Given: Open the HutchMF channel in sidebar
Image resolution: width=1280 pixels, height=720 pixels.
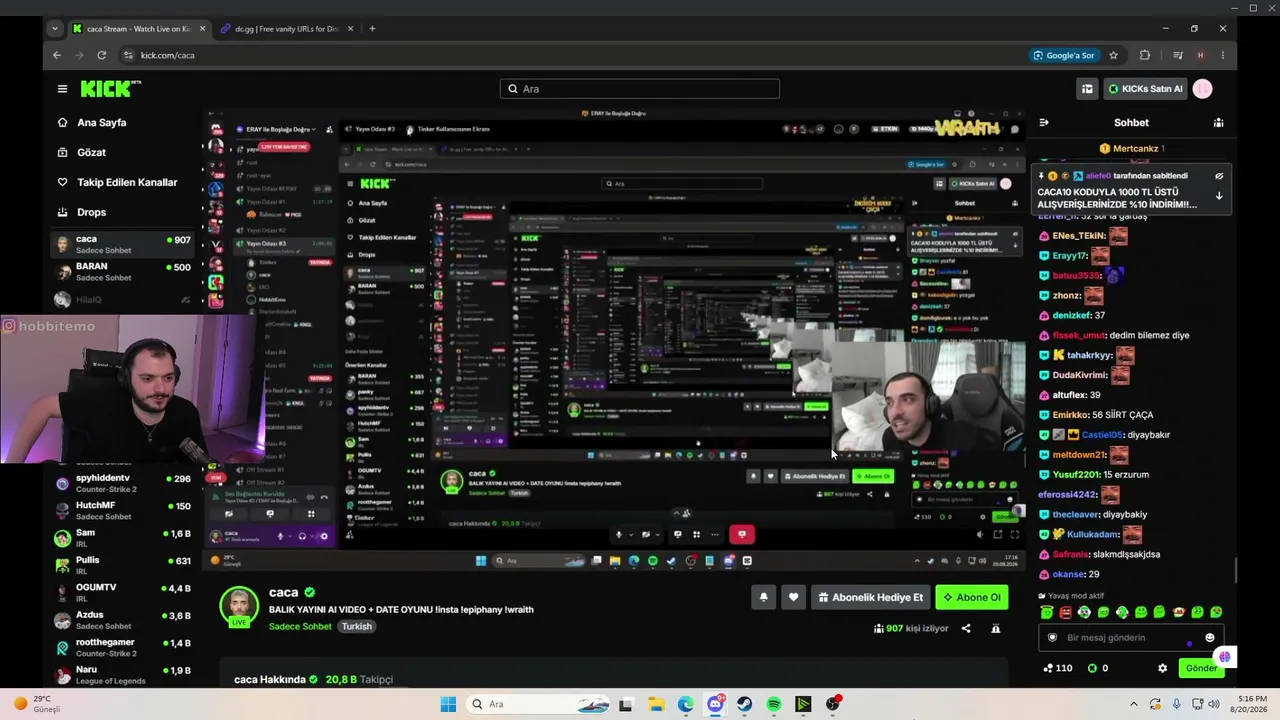Looking at the screenshot, I should pos(123,511).
